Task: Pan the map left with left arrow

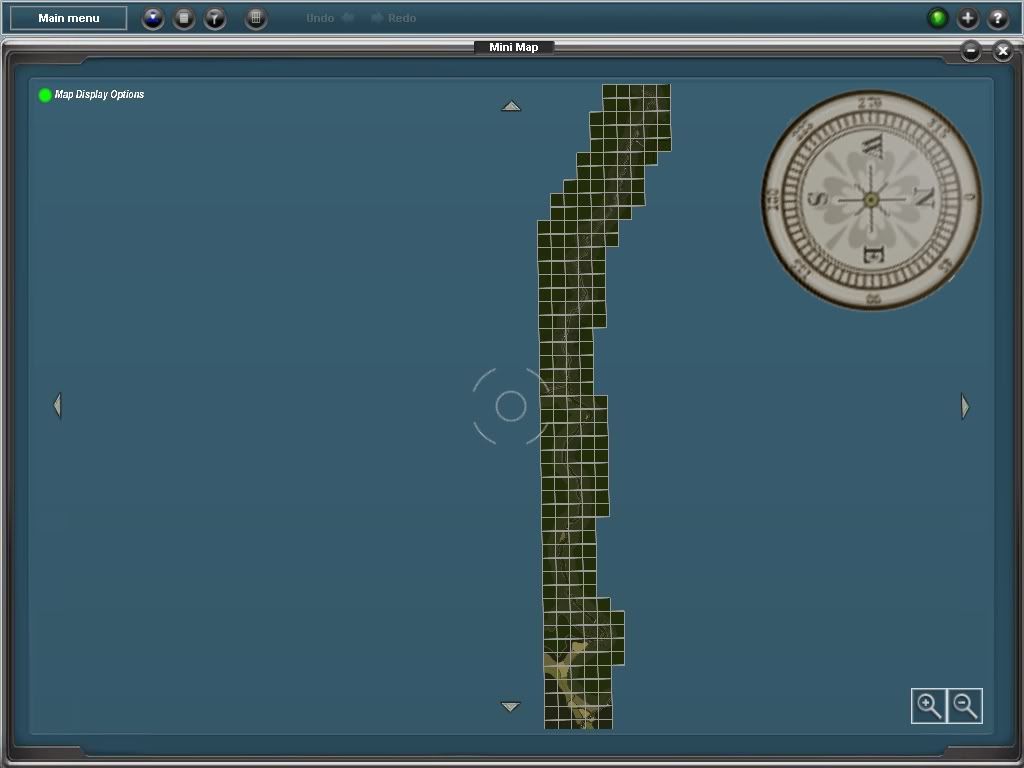Action: click(x=57, y=406)
